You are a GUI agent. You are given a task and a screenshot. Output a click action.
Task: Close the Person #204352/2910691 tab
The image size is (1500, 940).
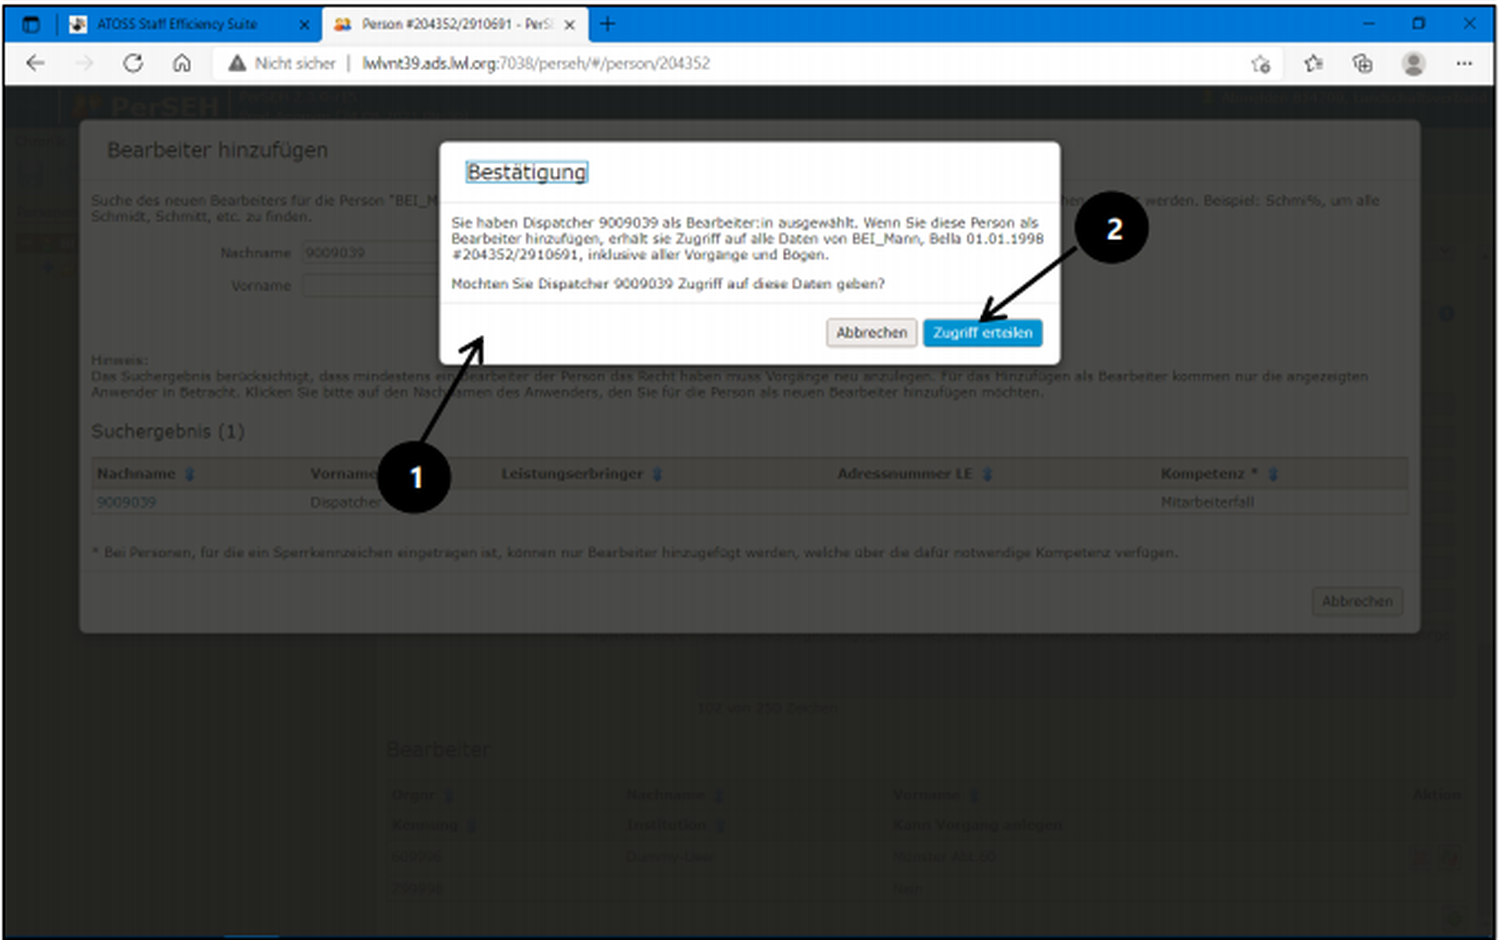coord(570,25)
